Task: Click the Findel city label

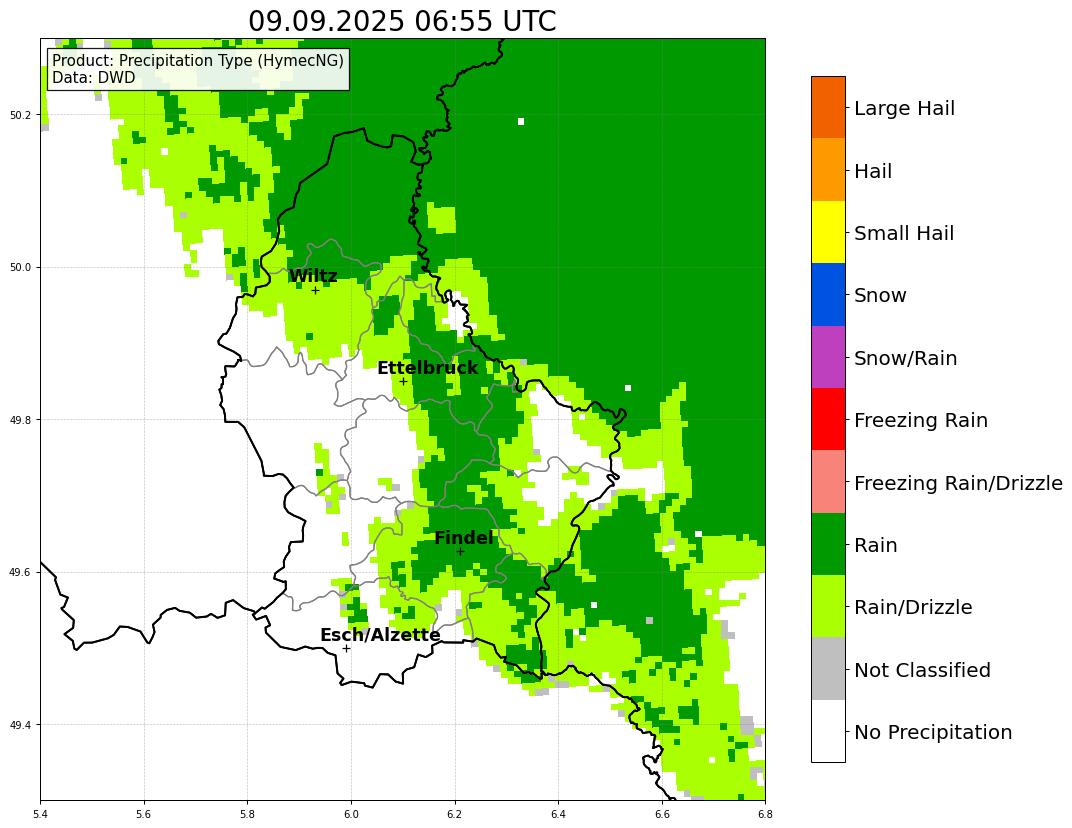Action: point(464,537)
